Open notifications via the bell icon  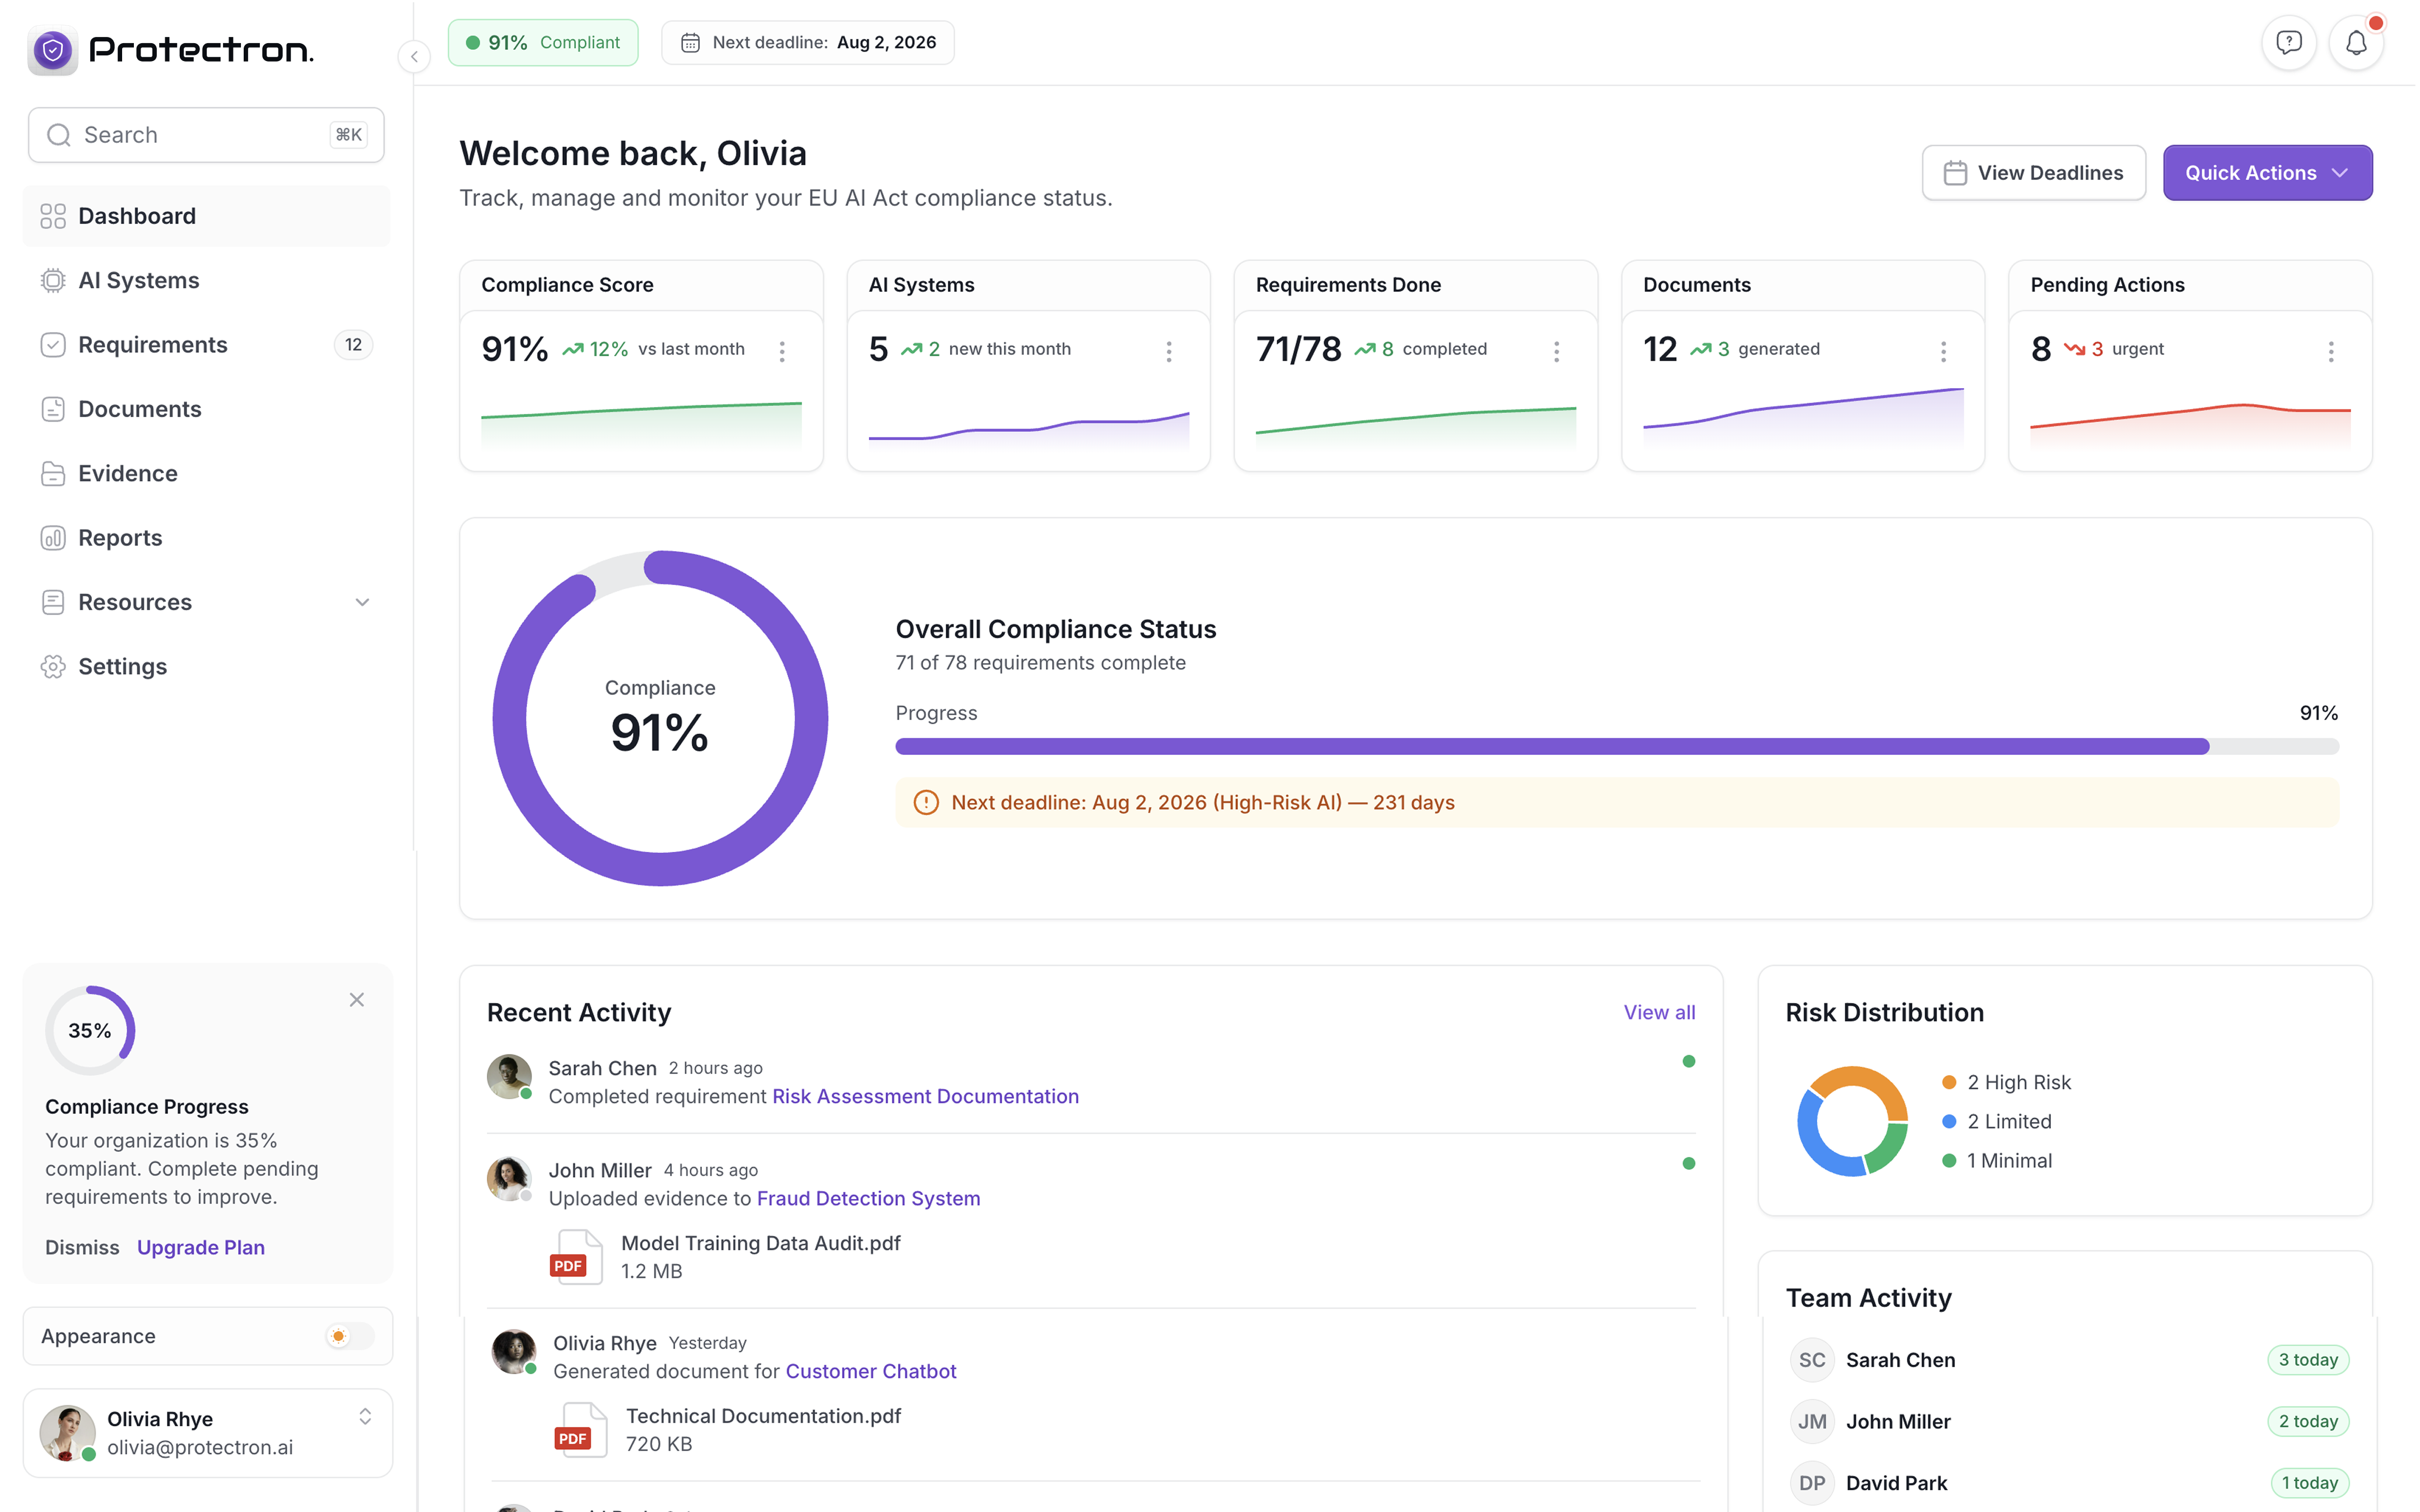click(x=2356, y=42)
